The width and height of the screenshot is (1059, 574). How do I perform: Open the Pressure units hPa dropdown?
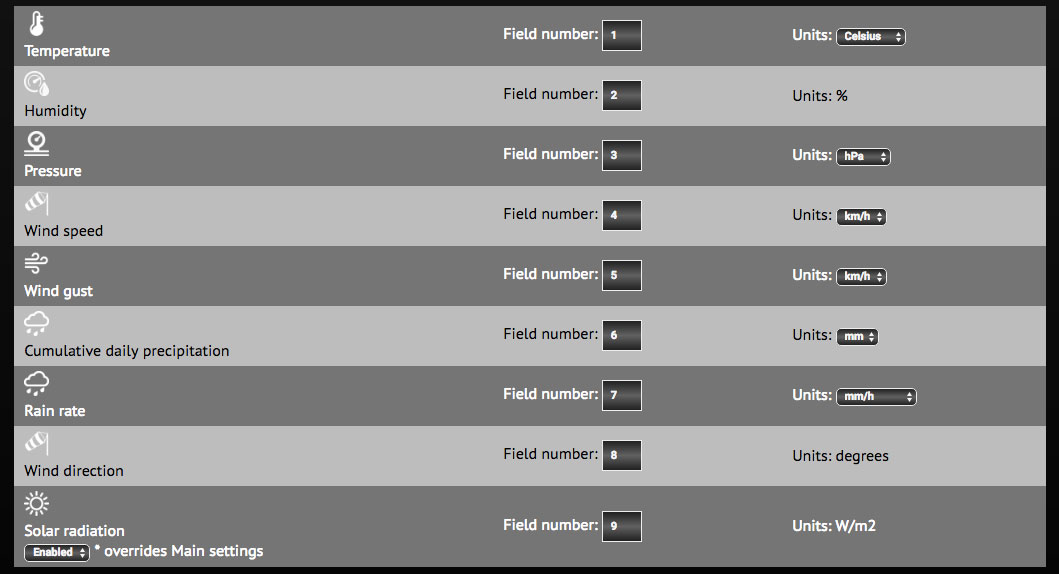coord(863,157)
